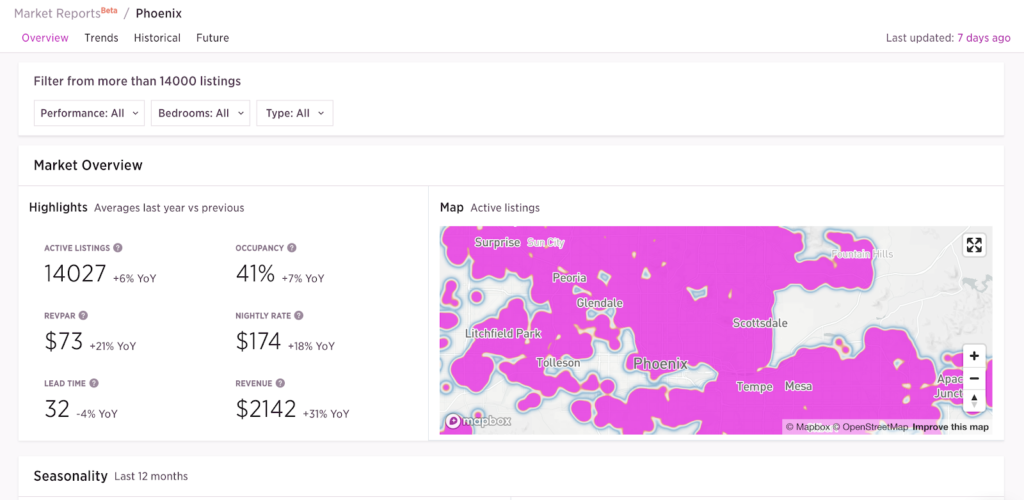This screenshot has height=500, width=1024.
Task: Reset map bearing with compass button
Action: [974, 400]
